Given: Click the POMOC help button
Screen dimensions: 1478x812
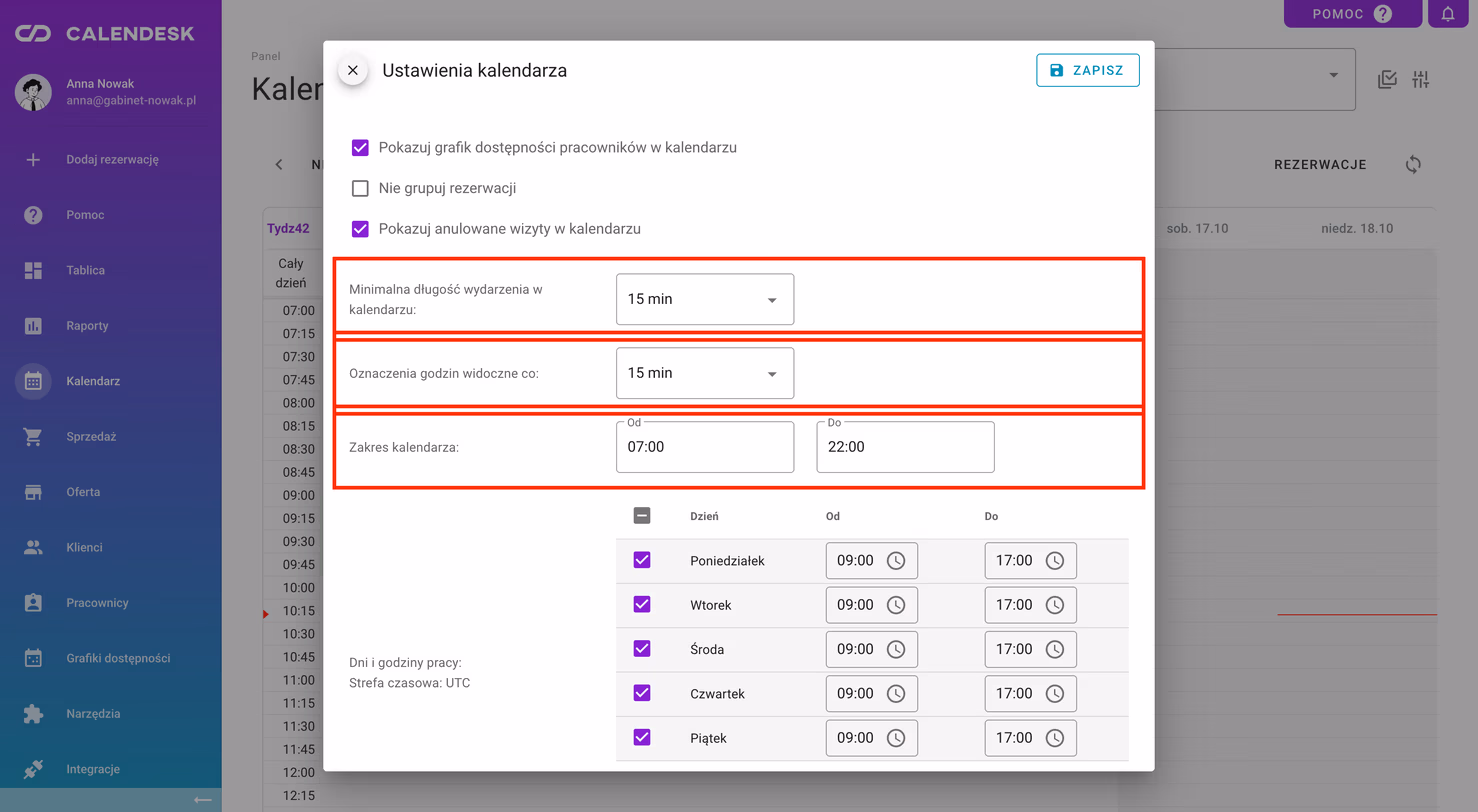Looking at the screenshot, I should (x=1352, y=14).
